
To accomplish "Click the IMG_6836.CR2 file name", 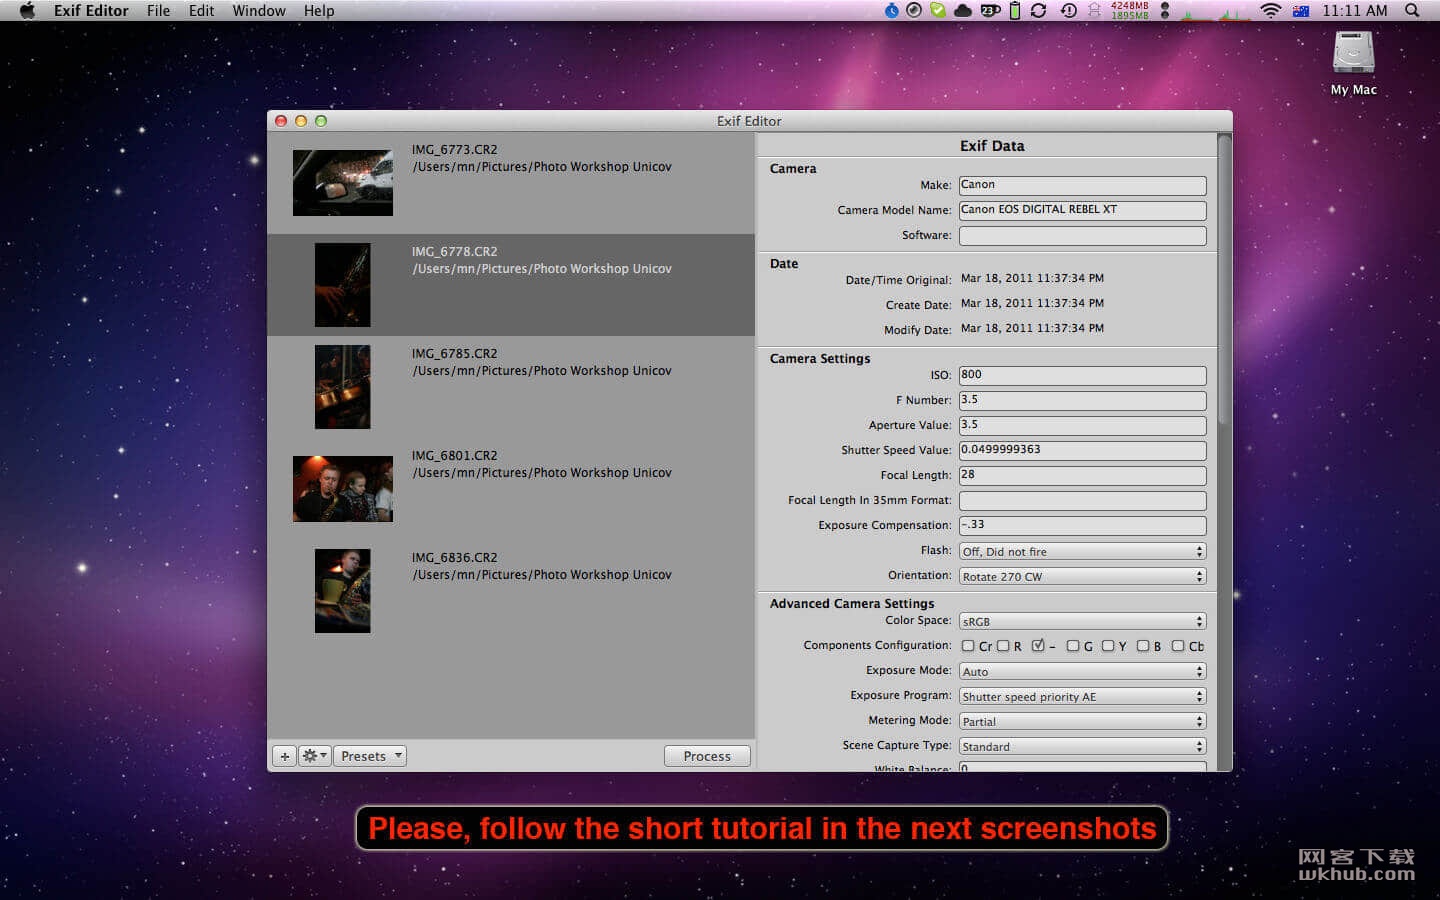I will point(454,558).
